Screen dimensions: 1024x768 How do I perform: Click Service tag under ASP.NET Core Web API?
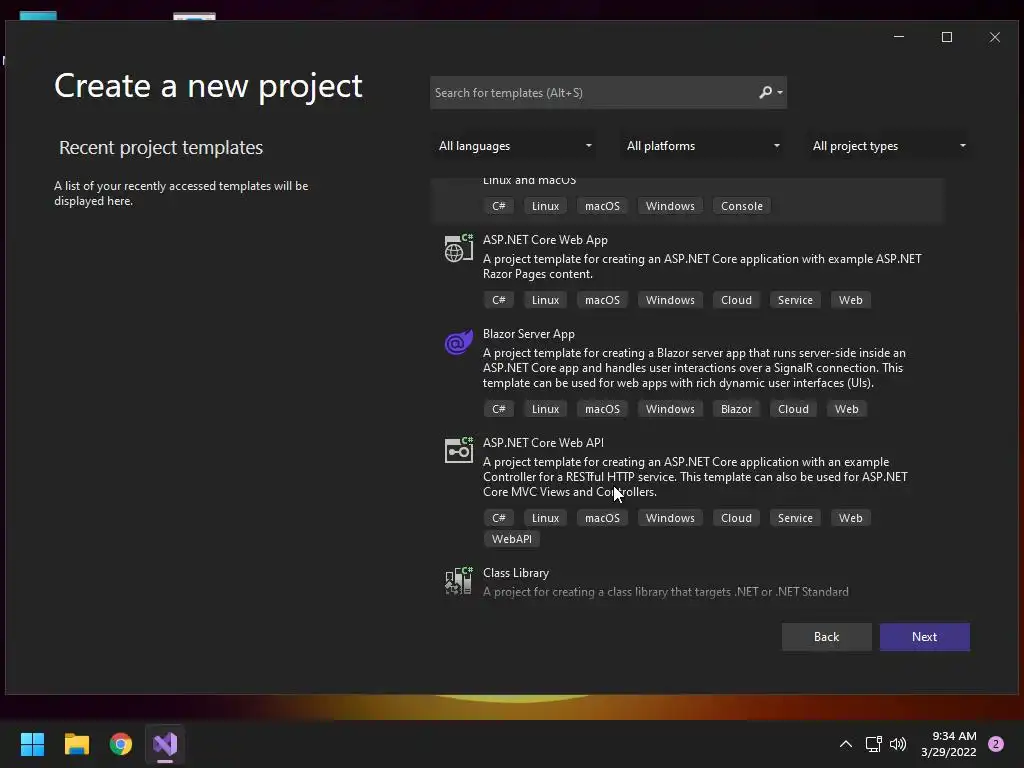click(x=795, y=518)
